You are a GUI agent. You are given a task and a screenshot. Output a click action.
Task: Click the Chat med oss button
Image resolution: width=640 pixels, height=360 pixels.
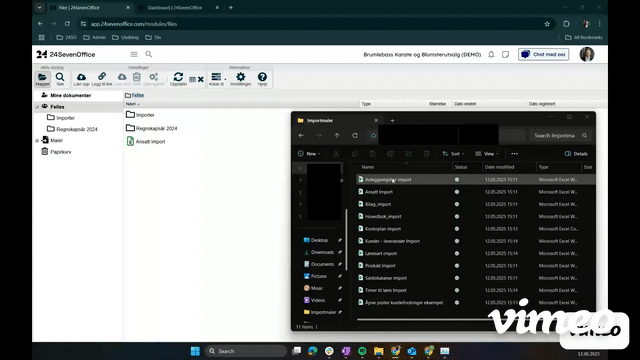[x=543, y=54]
